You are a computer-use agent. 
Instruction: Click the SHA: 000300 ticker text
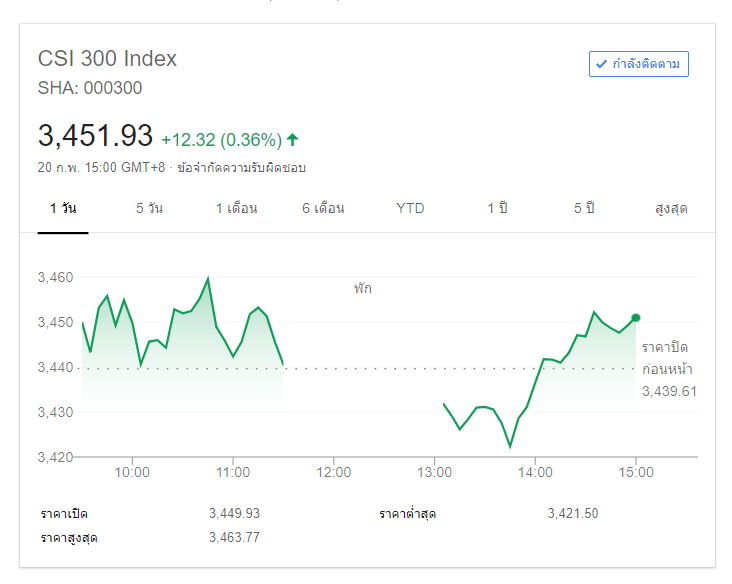(x=90, y=88)
